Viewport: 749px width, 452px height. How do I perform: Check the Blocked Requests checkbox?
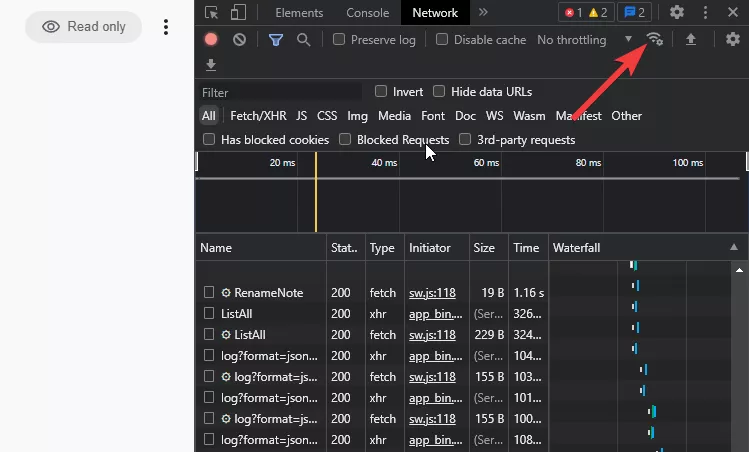click(345, 139)
